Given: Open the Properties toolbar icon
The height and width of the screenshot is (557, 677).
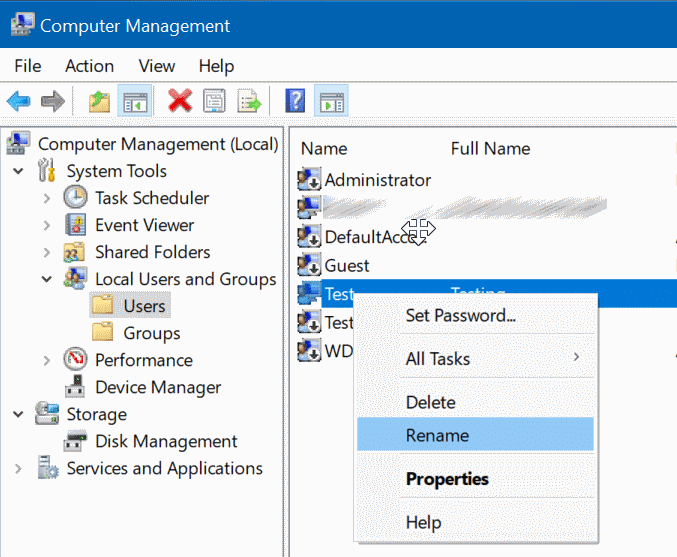Looking at the screenshot, I should click(x=214, y=101).
